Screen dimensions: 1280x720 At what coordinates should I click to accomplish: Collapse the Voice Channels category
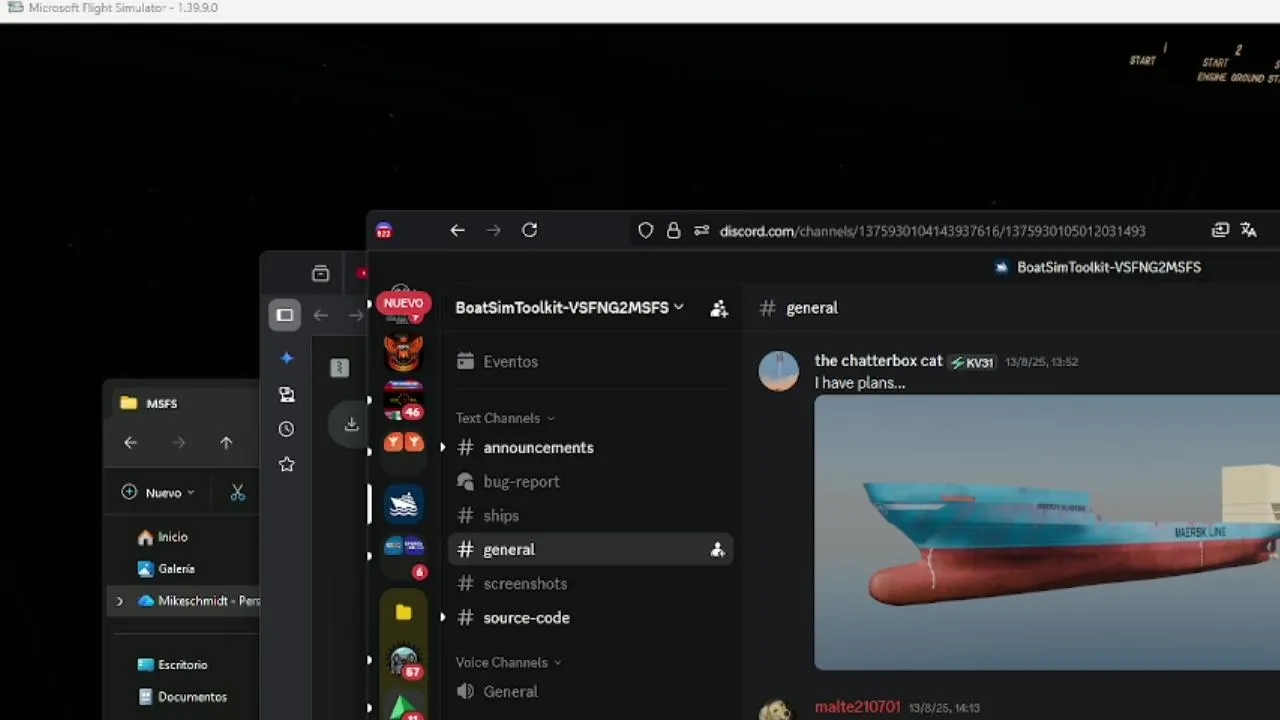pos(508,662)
